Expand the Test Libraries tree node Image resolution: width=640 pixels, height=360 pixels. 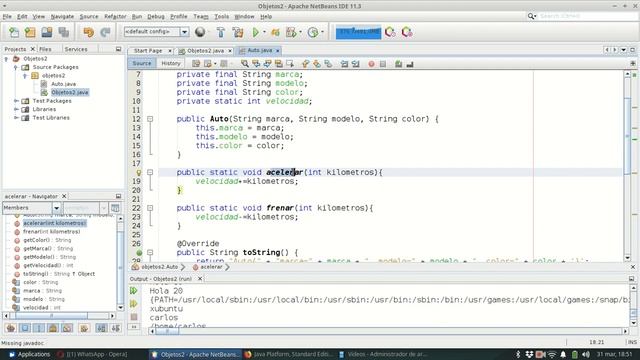[x=16, y=118]
